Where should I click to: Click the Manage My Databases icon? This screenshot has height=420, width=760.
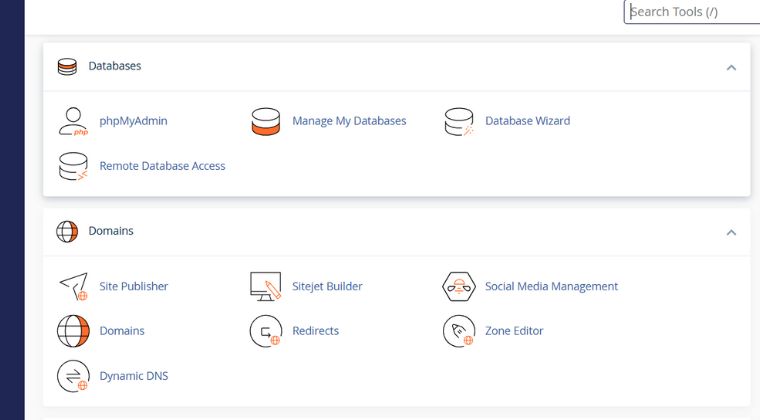click(266, 121)
